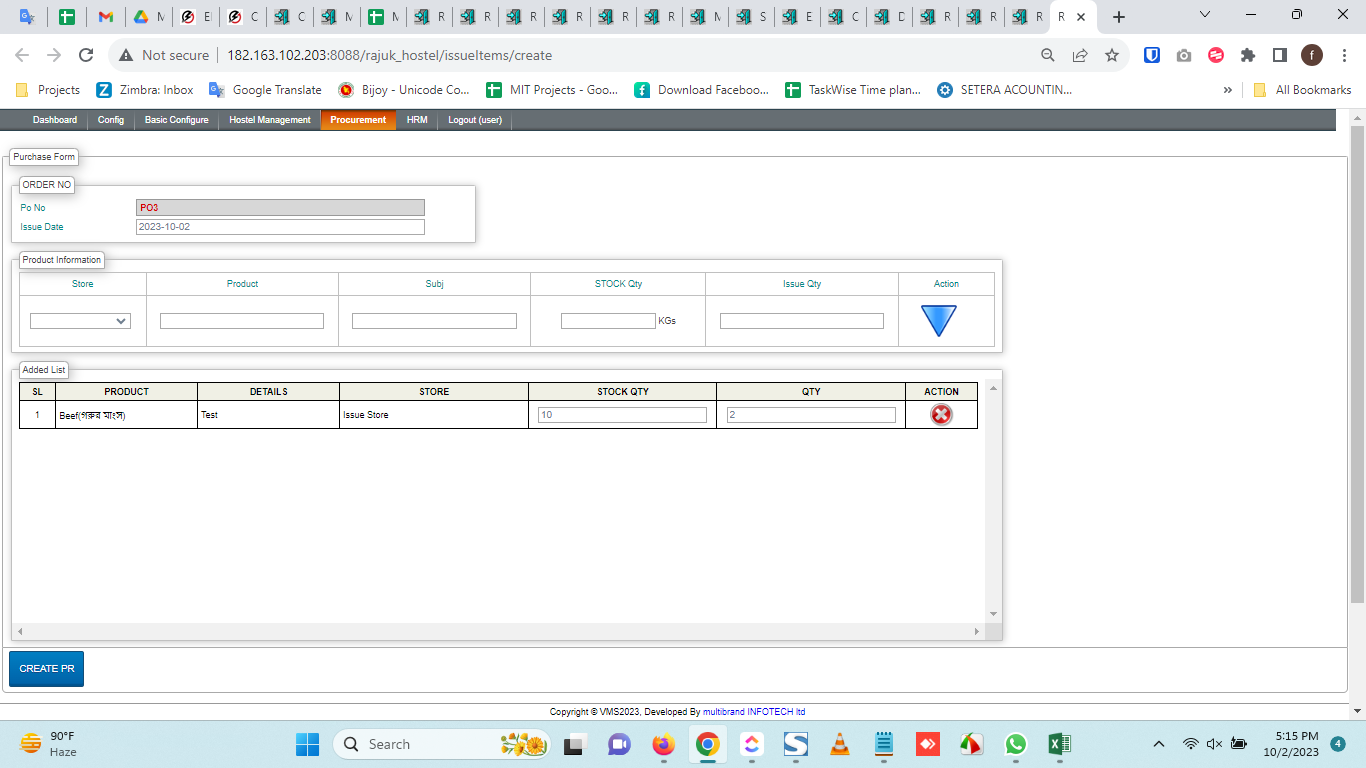
Task: Open WhatsApp from the taskbar
Action: coord(1016,744)
